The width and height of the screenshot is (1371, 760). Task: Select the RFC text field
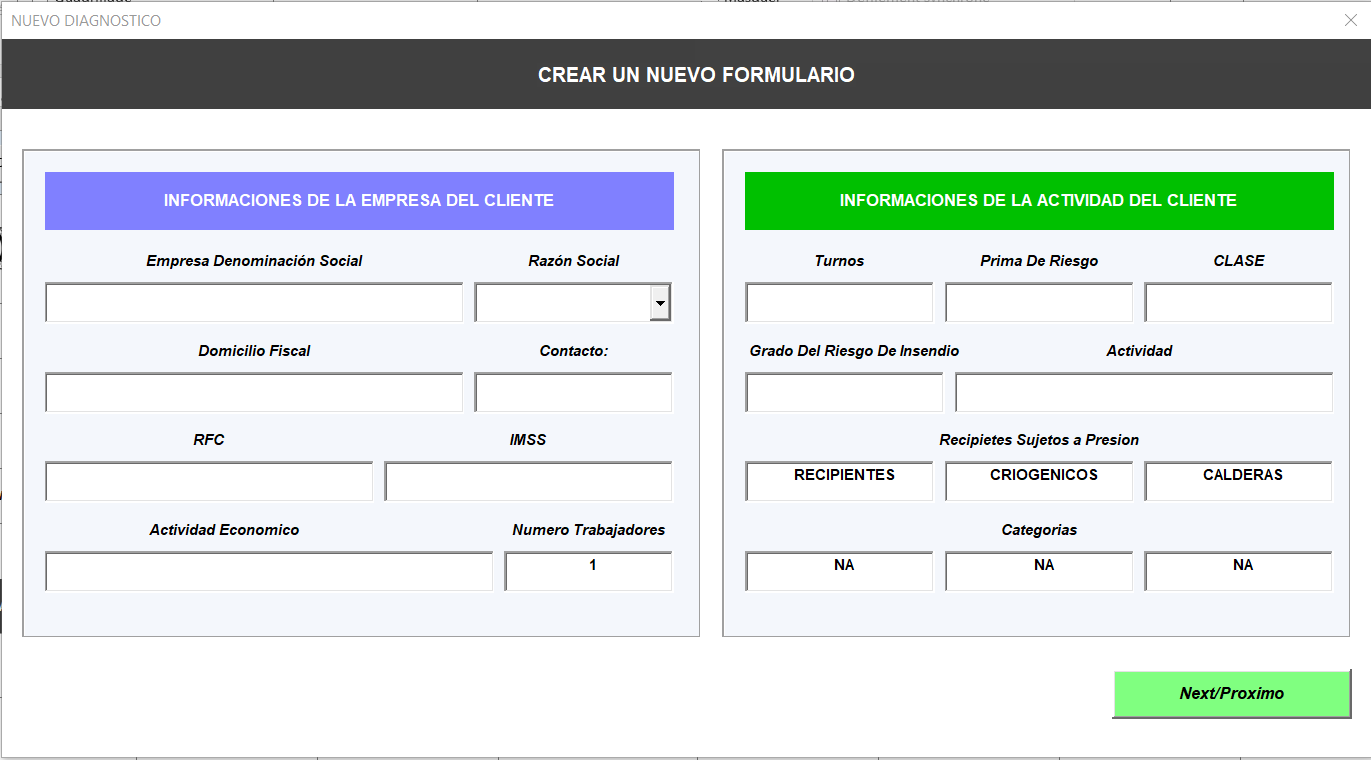(209, 481)
